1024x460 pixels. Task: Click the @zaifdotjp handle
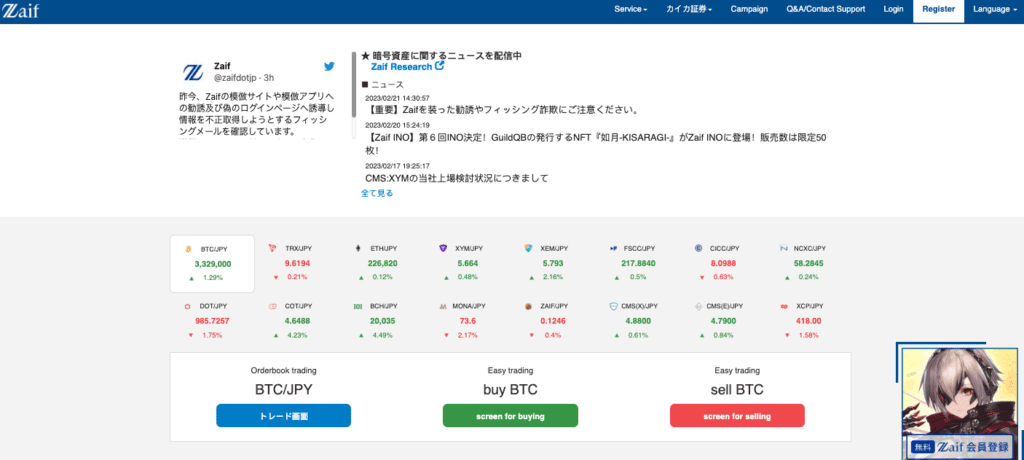[x=236, y=78]
